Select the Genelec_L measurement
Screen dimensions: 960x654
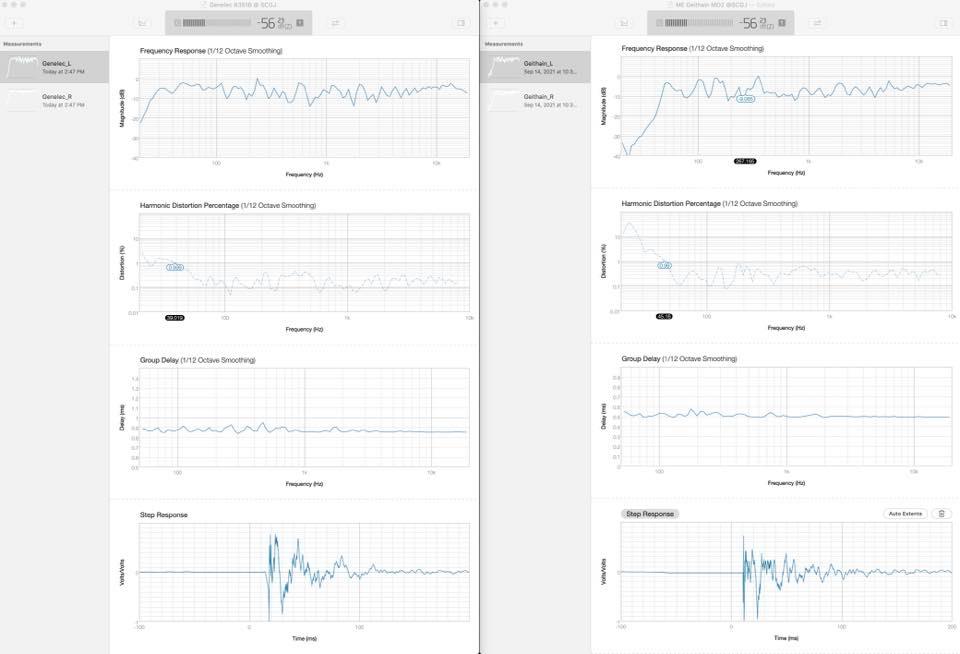tap(54, 67)
